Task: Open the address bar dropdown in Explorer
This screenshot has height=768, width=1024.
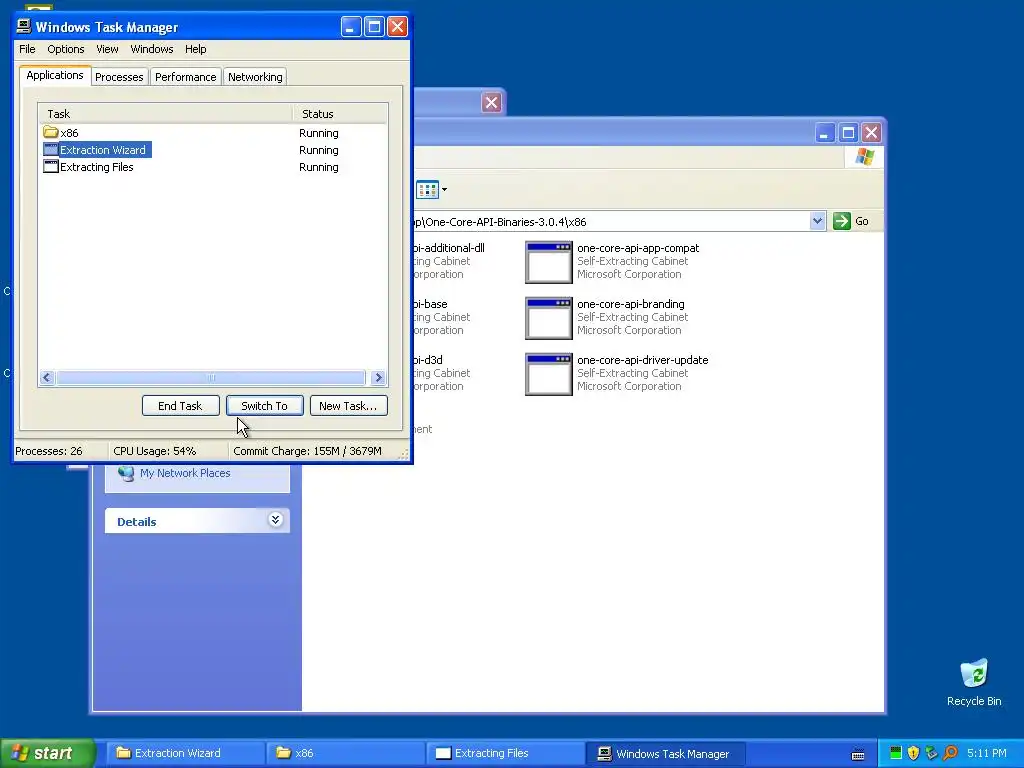Action: click(817, 221)
